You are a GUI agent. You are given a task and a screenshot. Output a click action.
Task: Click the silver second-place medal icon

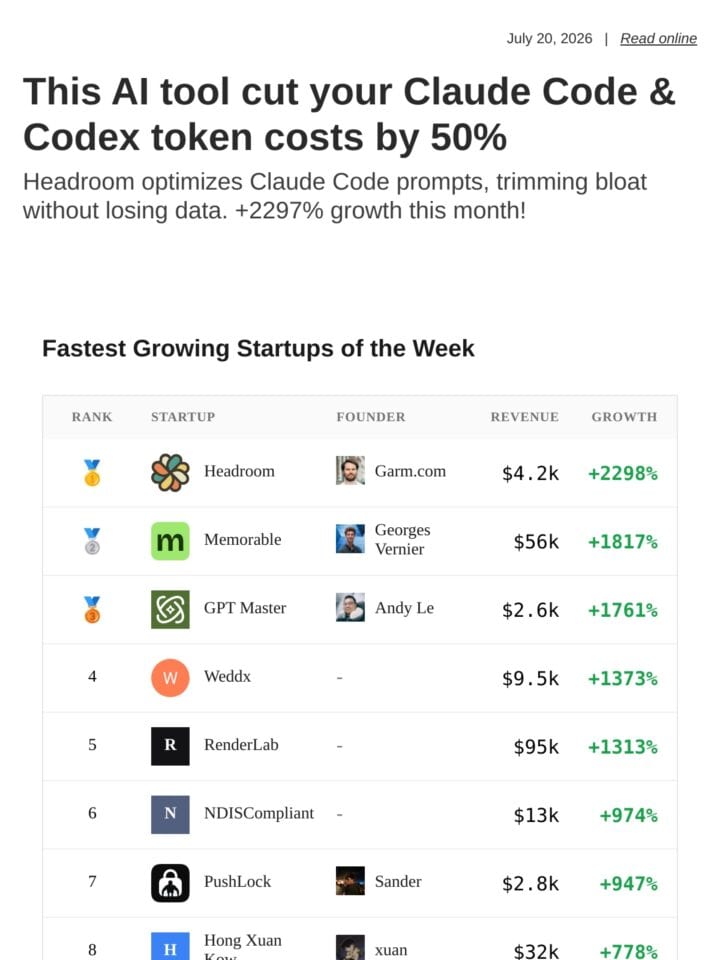pos(92,541)
